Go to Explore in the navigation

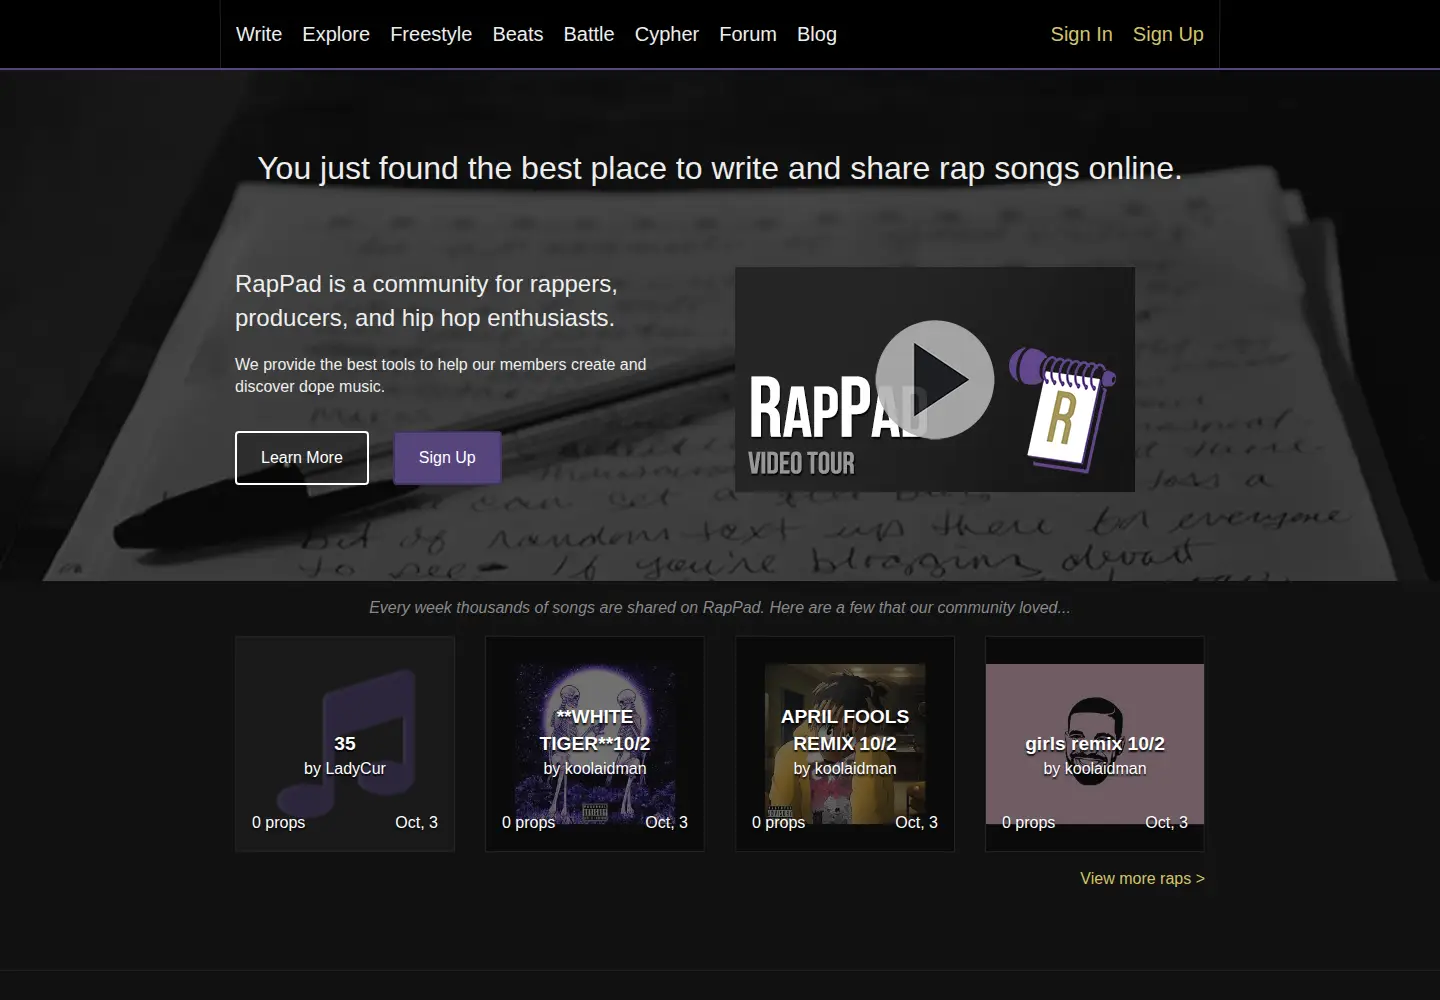click(x=336, y=34)
